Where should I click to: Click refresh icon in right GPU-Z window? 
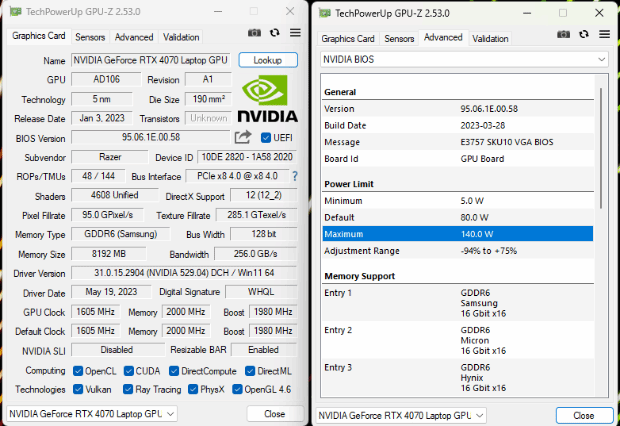click(x=584, y=34)
